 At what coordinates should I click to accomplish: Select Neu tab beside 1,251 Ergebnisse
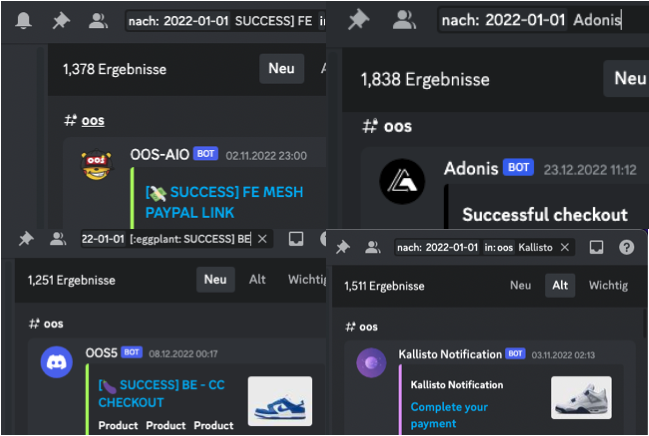tap(215, 279)
